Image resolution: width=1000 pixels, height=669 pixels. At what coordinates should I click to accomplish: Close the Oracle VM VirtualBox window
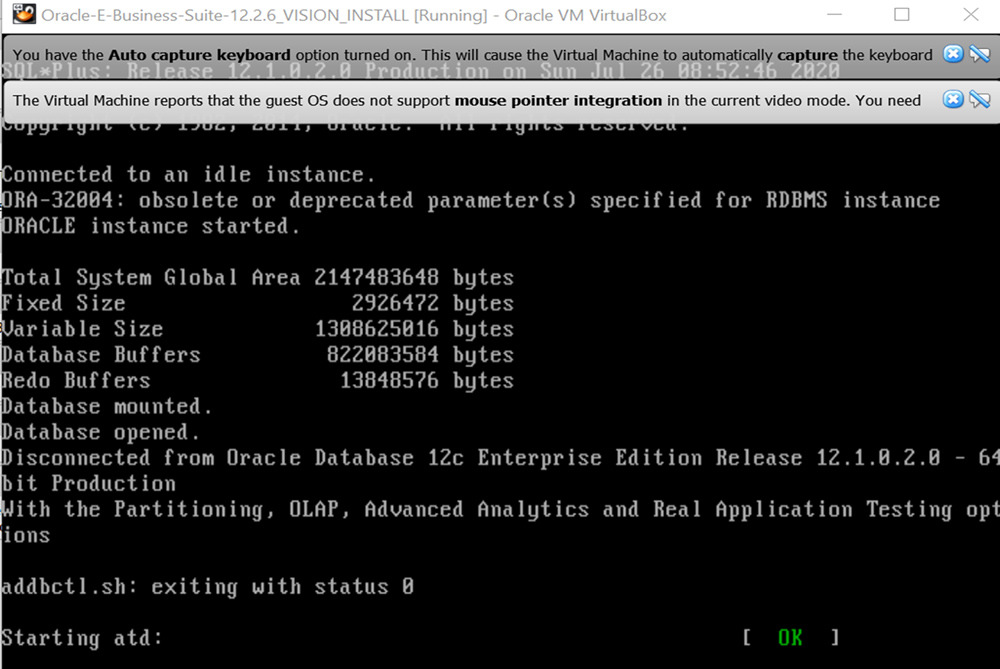pos(969,15)
